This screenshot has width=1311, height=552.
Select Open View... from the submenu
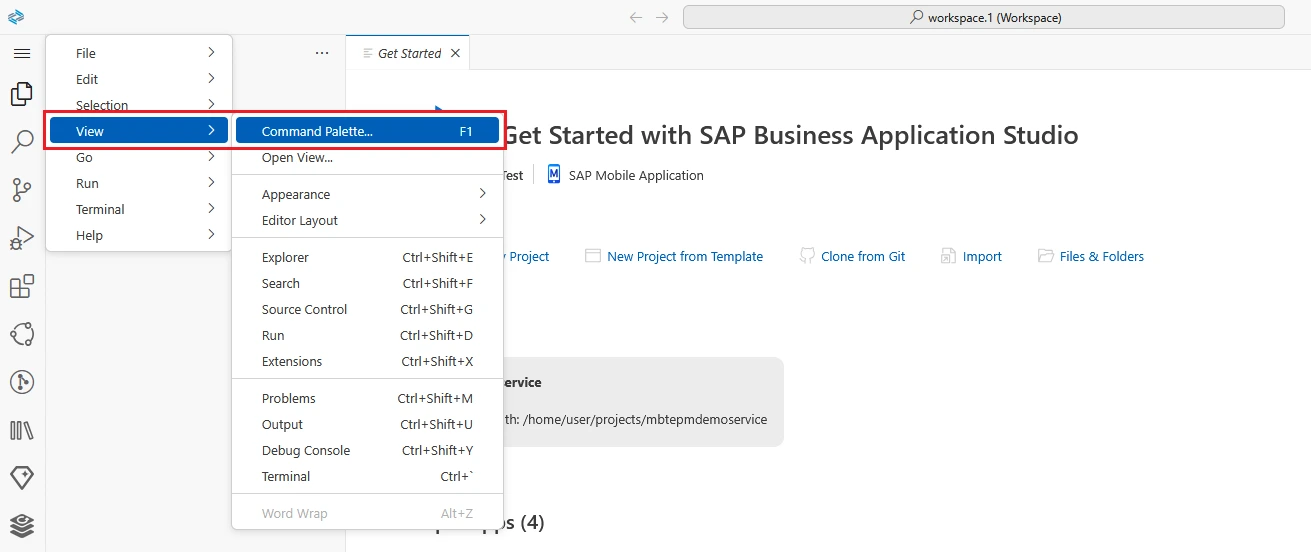point(367,157)
